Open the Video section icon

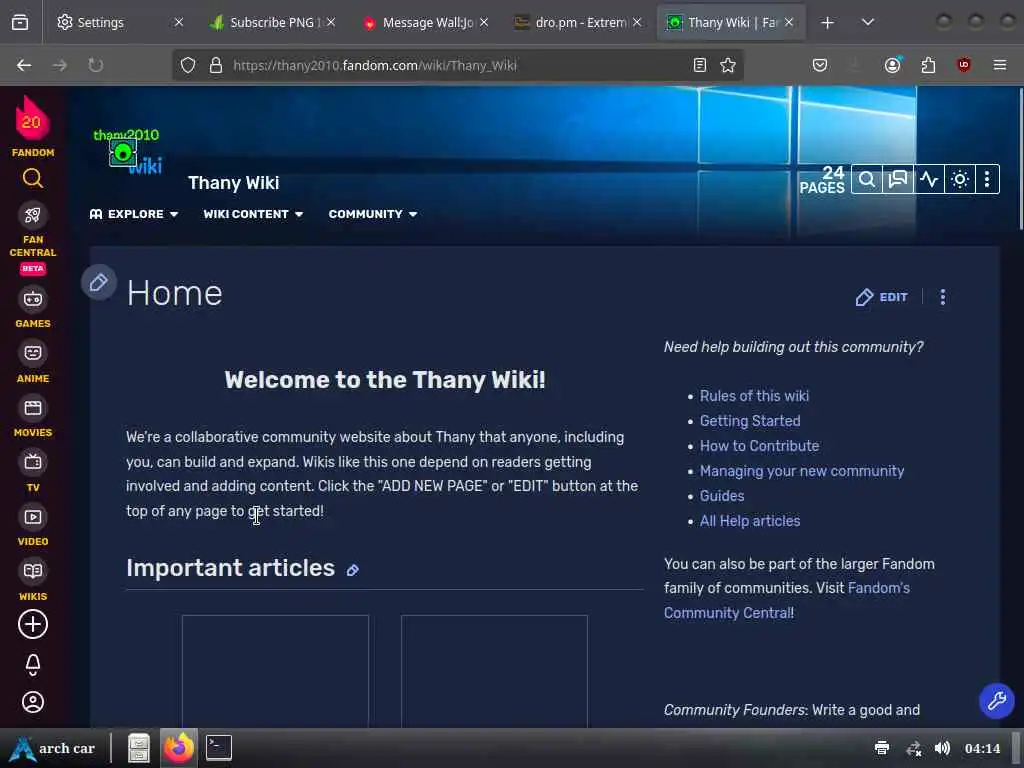(x=33, y=517)
